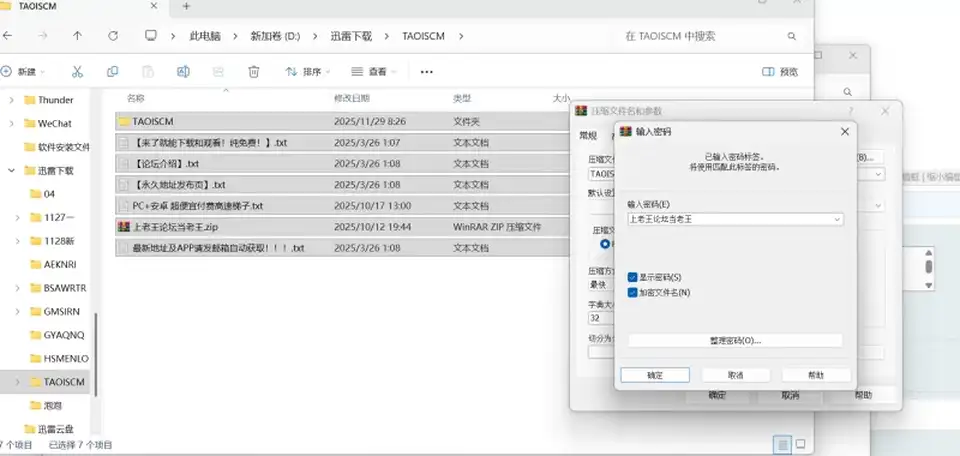Click the Cut scissors icon in Explorer toolbar
960x456 pixels.
tap(77, 72)
